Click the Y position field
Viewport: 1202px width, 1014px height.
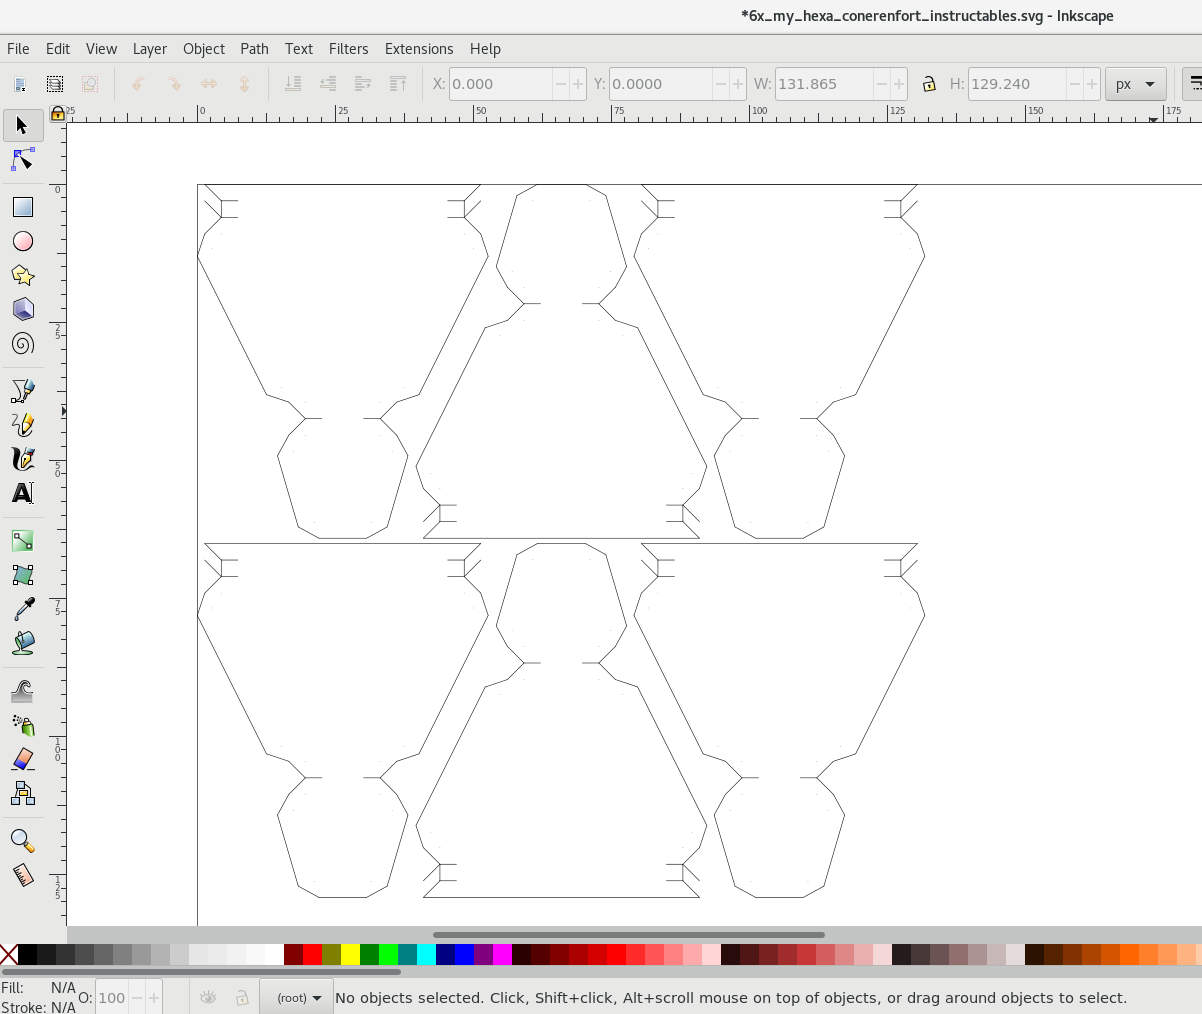(661, 84)
